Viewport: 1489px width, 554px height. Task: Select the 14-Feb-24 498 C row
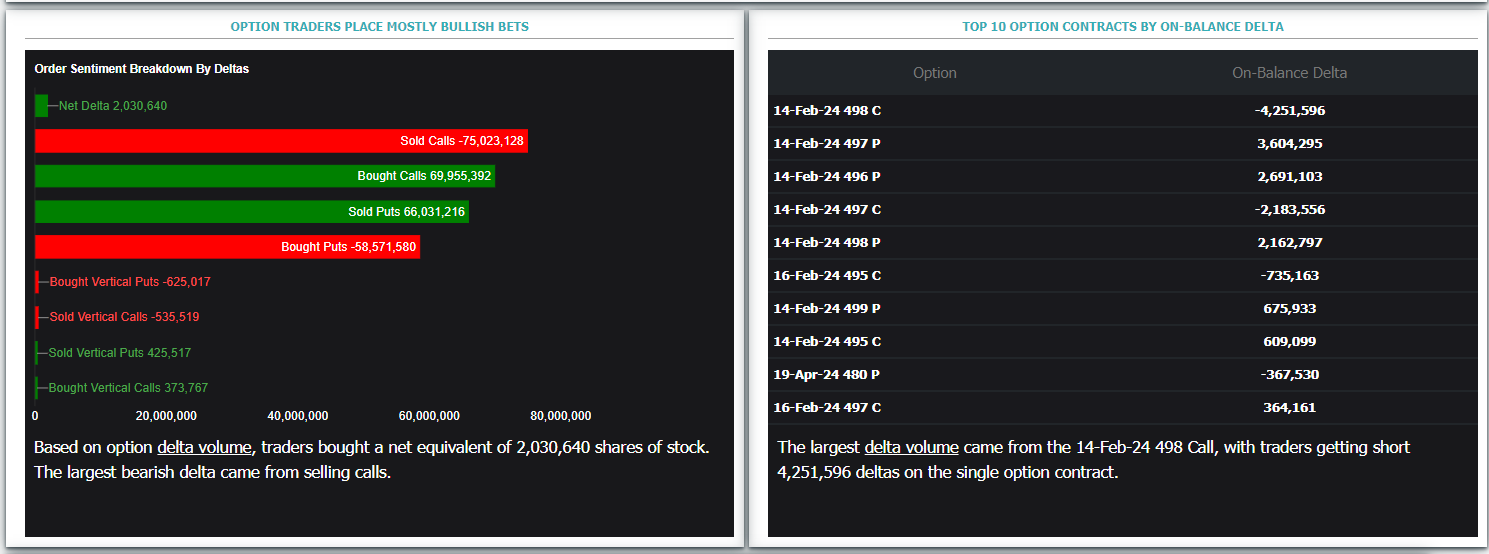coord(1123,111)
